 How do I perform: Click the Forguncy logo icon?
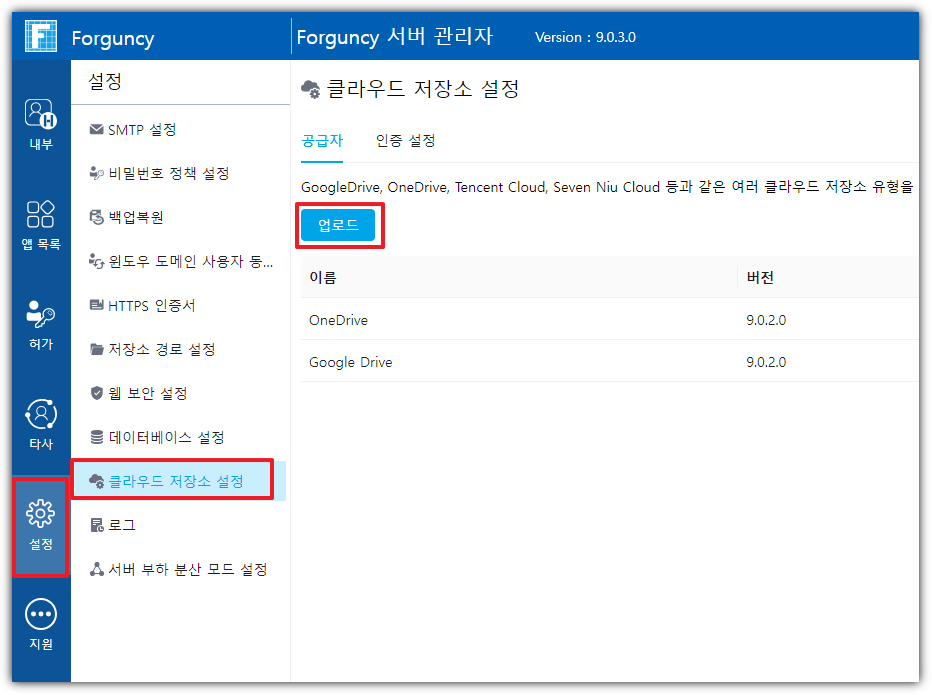click(41, 38)
